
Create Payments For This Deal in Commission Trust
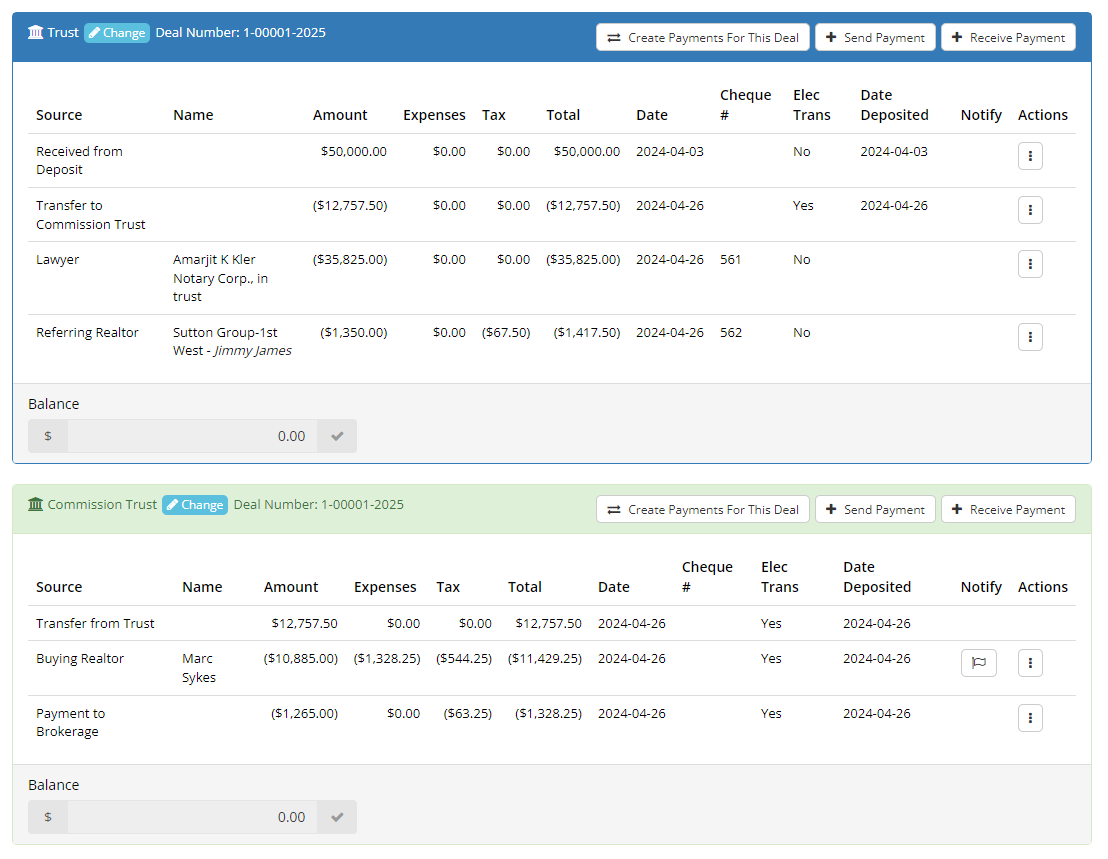click(x=702, y=509)
